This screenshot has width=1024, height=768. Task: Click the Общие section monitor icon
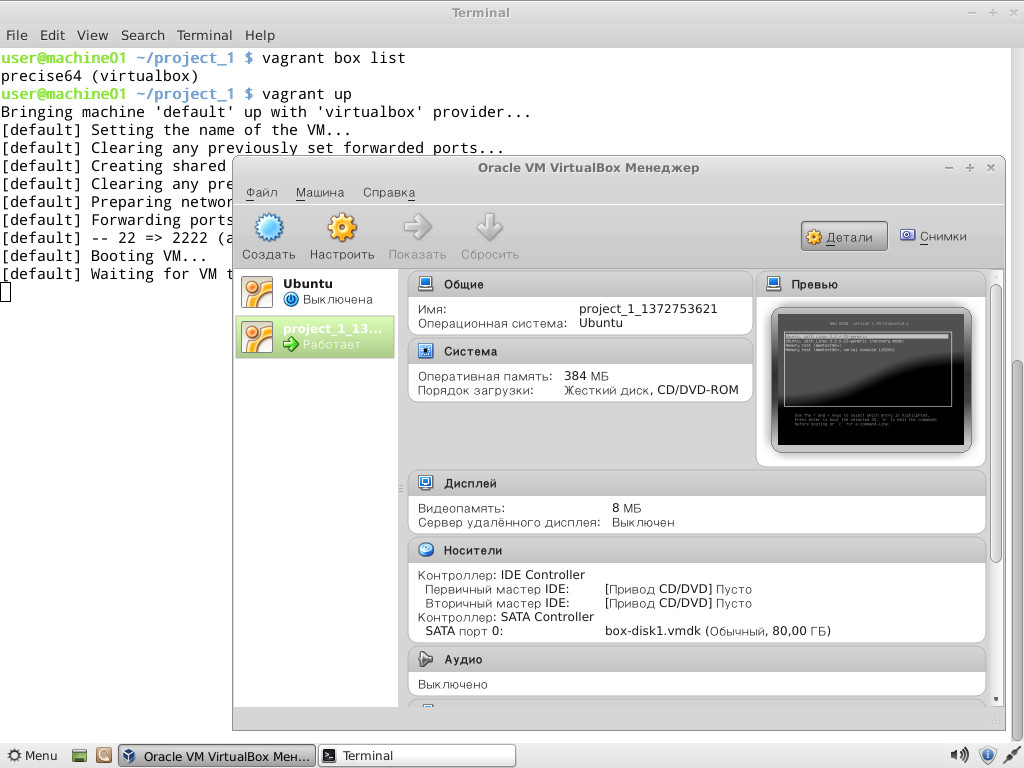426,283
